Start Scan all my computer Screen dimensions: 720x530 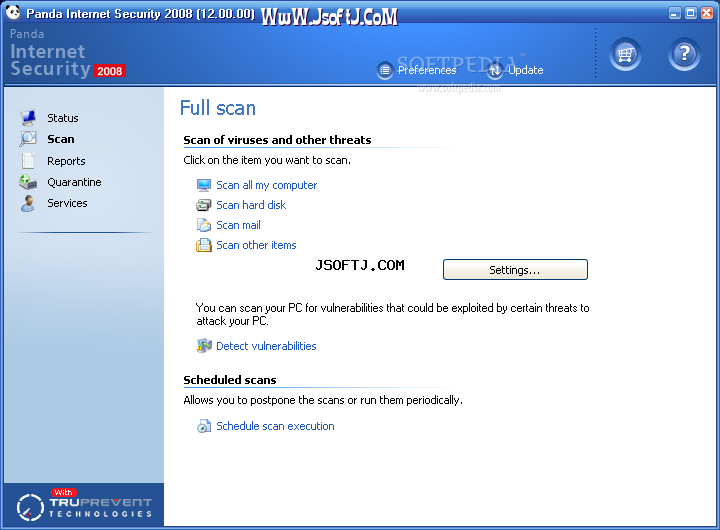266,185
